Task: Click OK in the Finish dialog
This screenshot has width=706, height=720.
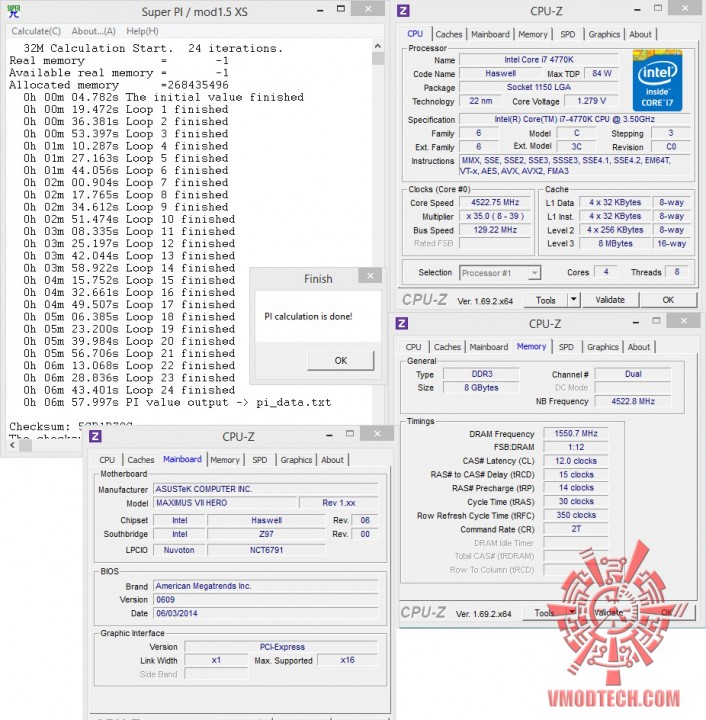Action: point(341,360)
